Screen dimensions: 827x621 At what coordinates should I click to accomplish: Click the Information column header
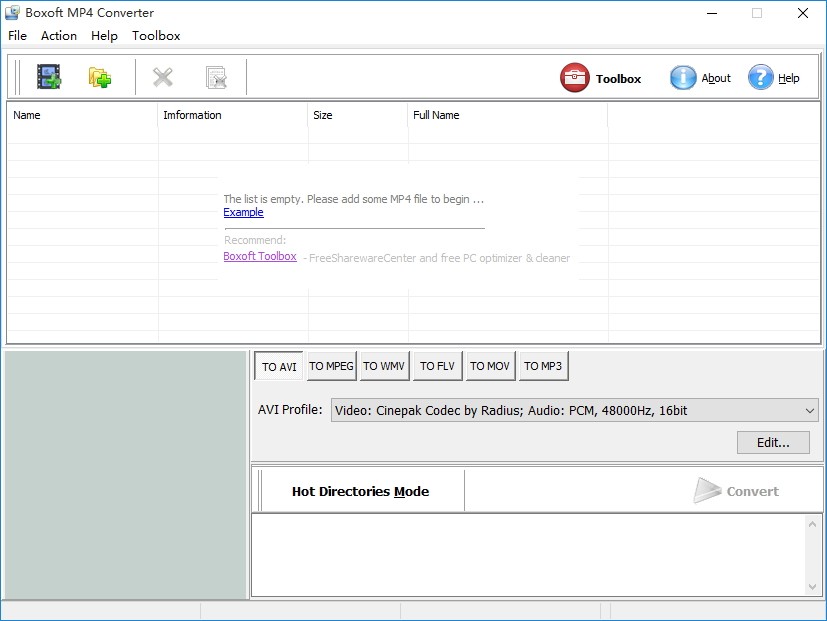tap(233, 115)
